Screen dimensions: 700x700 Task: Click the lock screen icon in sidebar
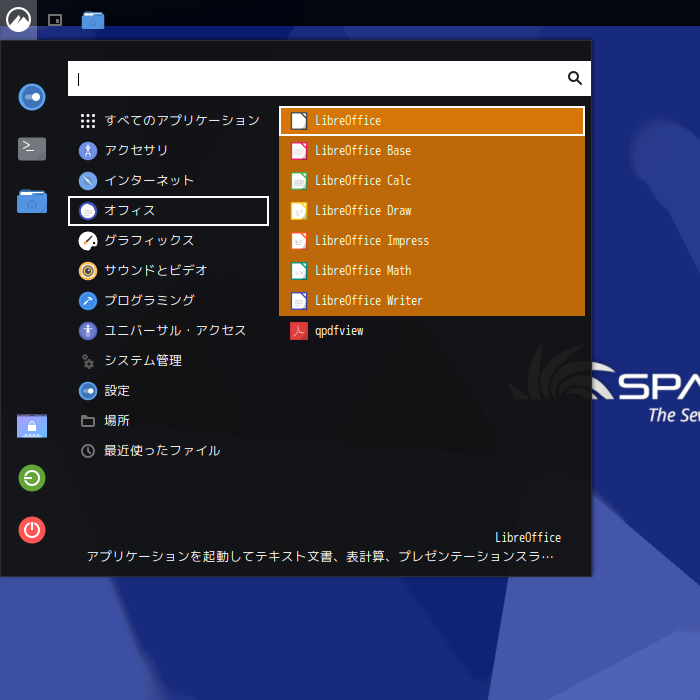click(32, 425)
